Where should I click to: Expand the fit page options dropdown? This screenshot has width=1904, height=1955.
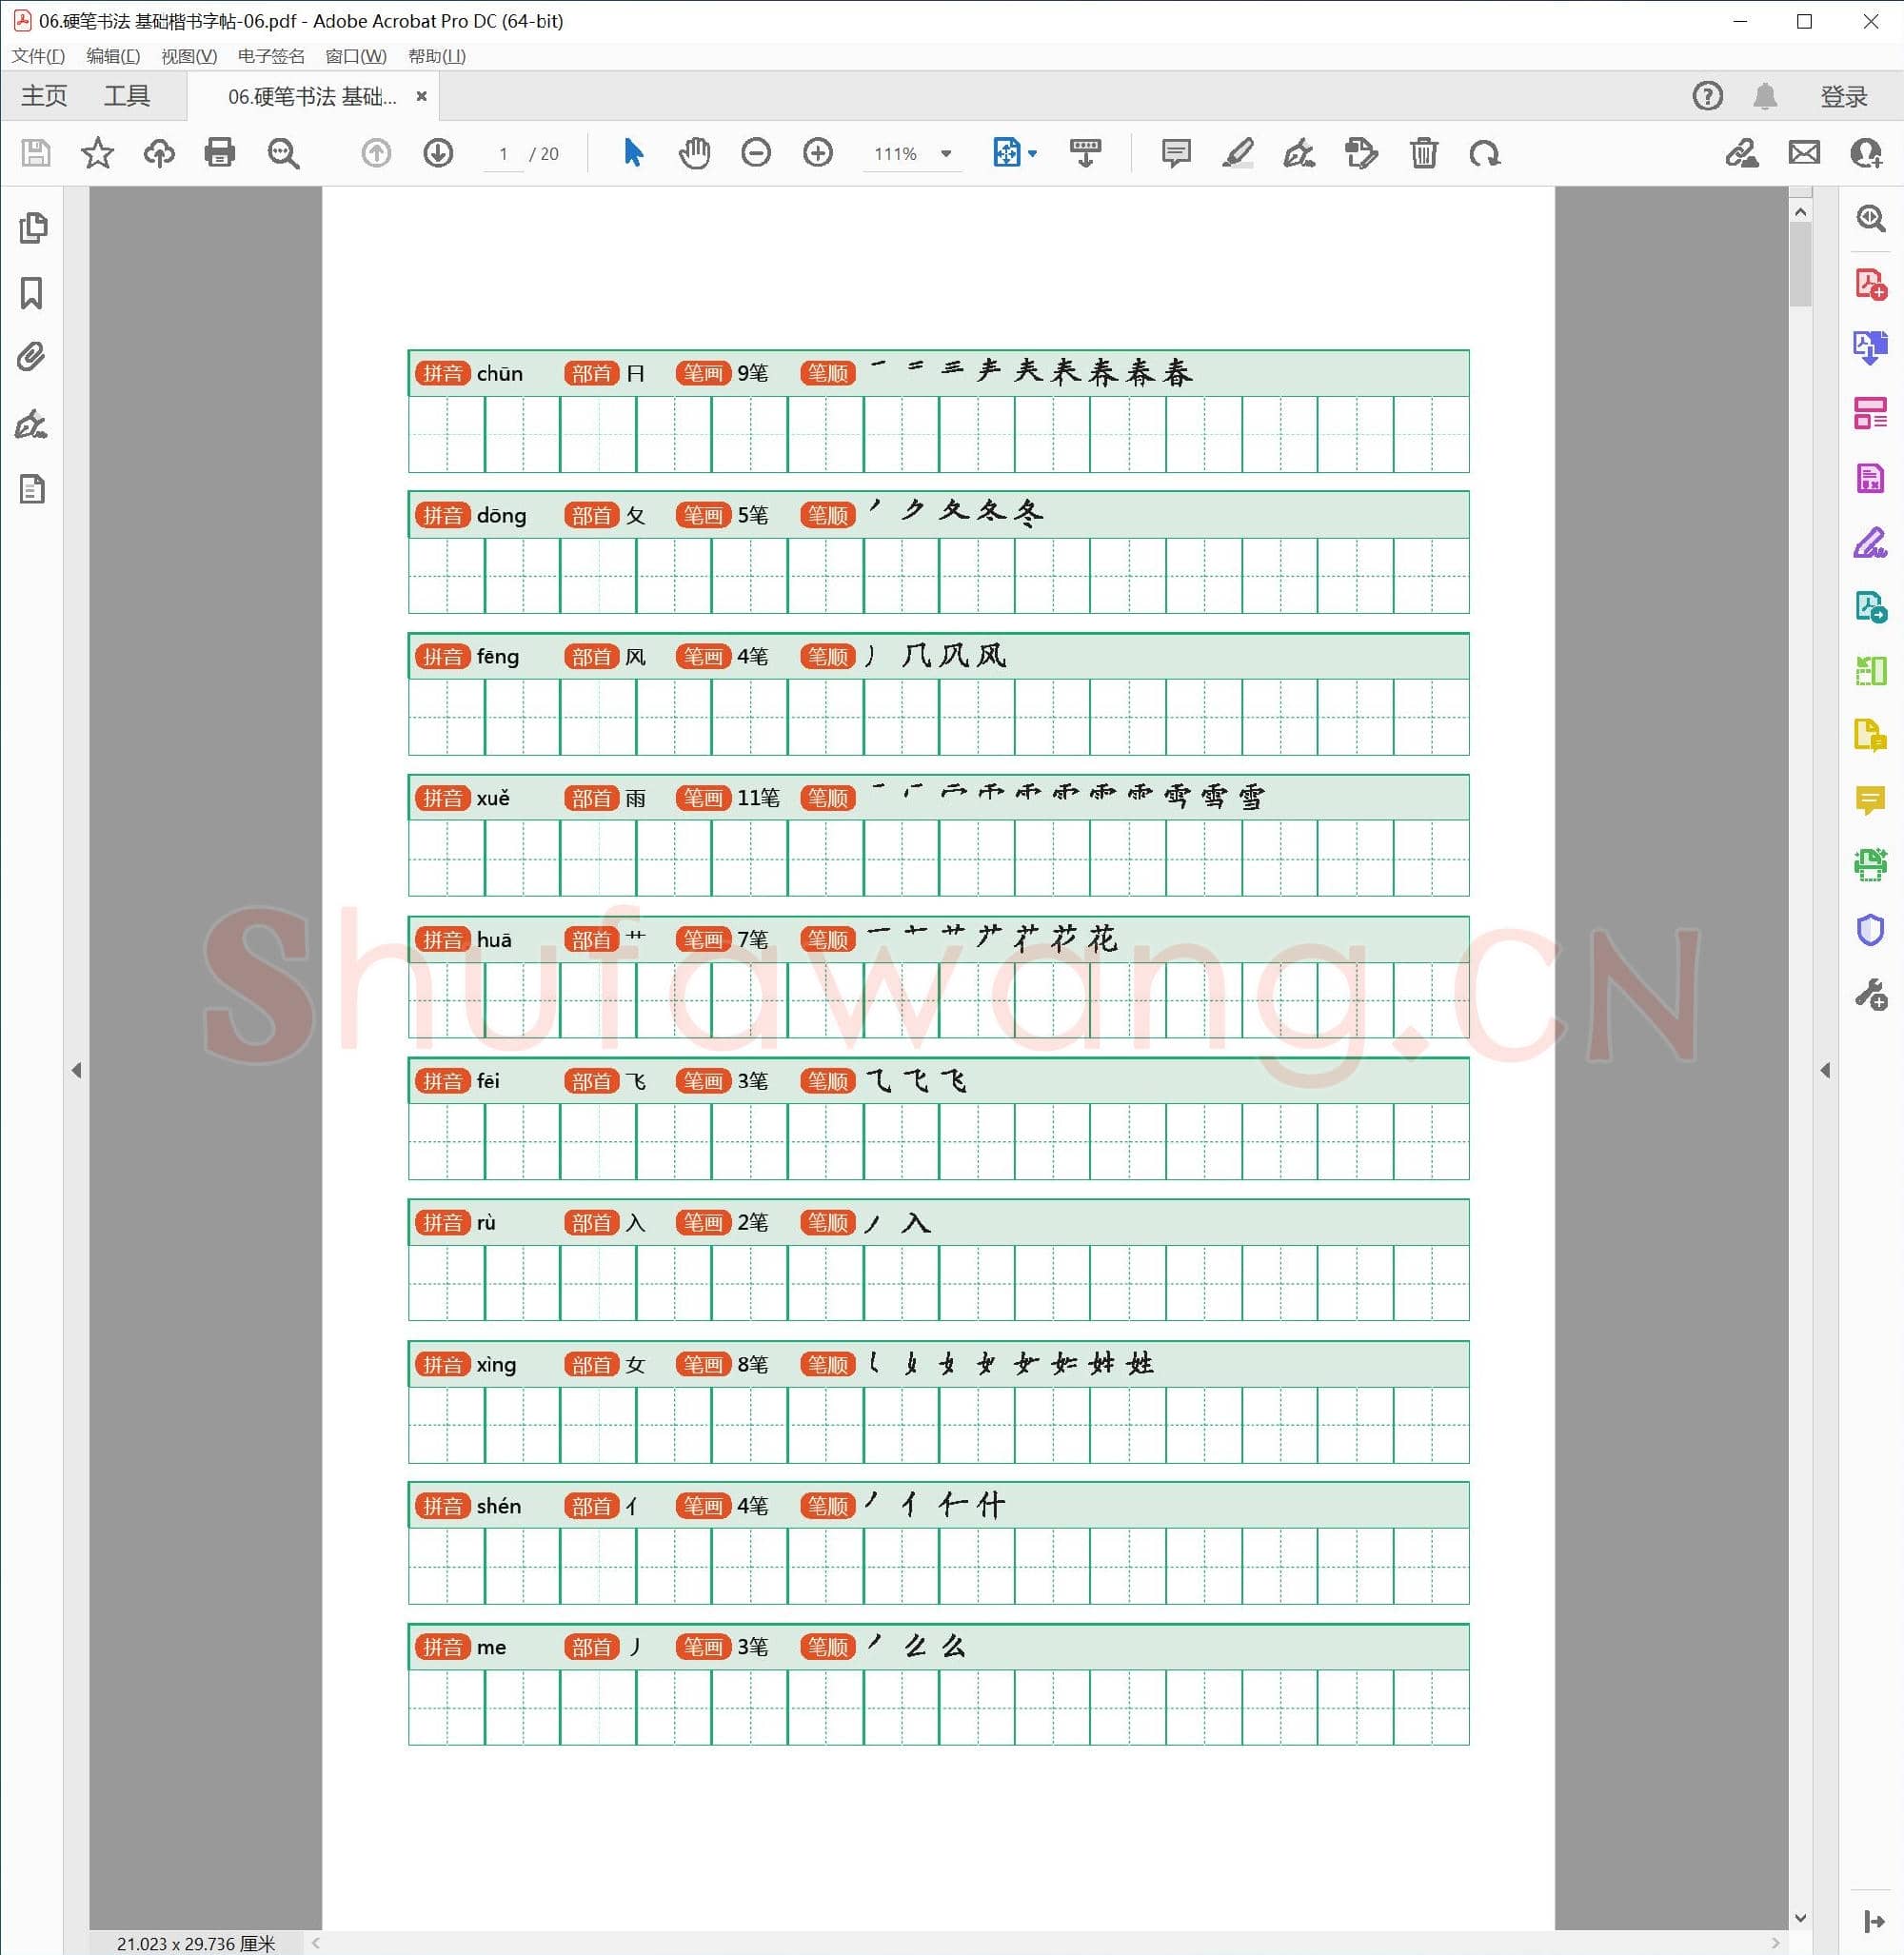[1033, 154]
